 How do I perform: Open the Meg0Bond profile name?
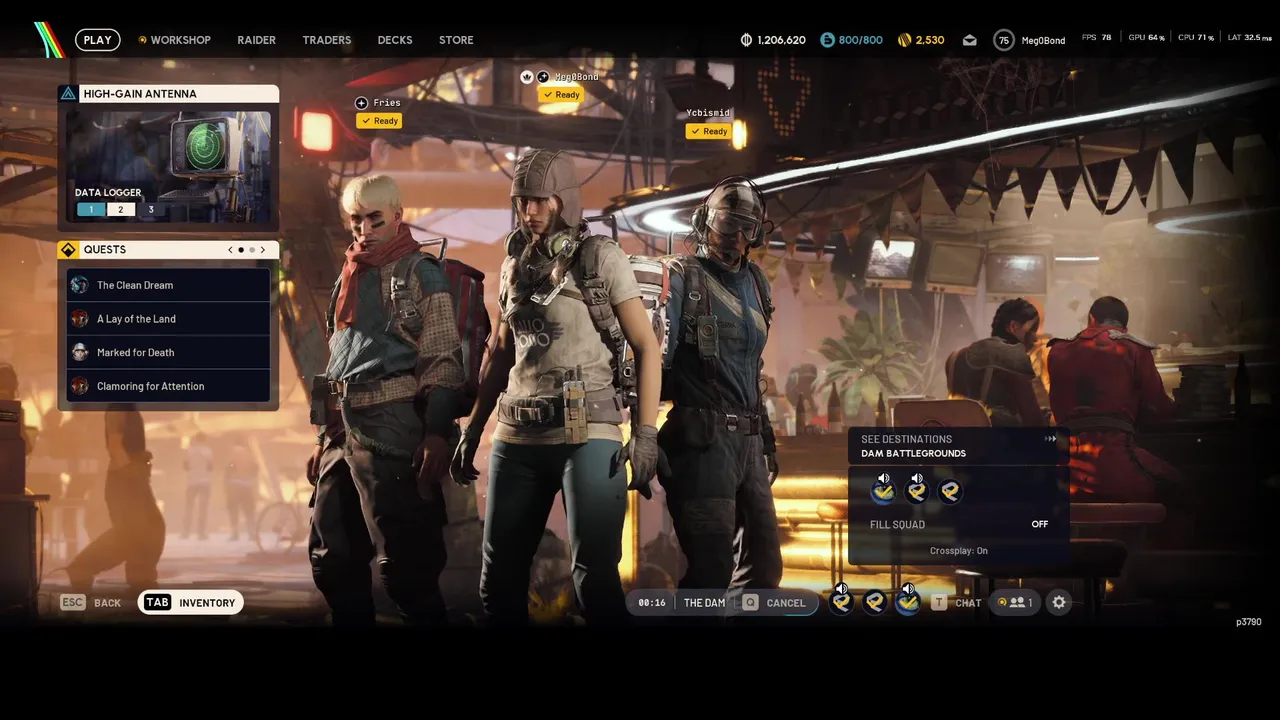pyautogui.click(x=1043, y=40)
